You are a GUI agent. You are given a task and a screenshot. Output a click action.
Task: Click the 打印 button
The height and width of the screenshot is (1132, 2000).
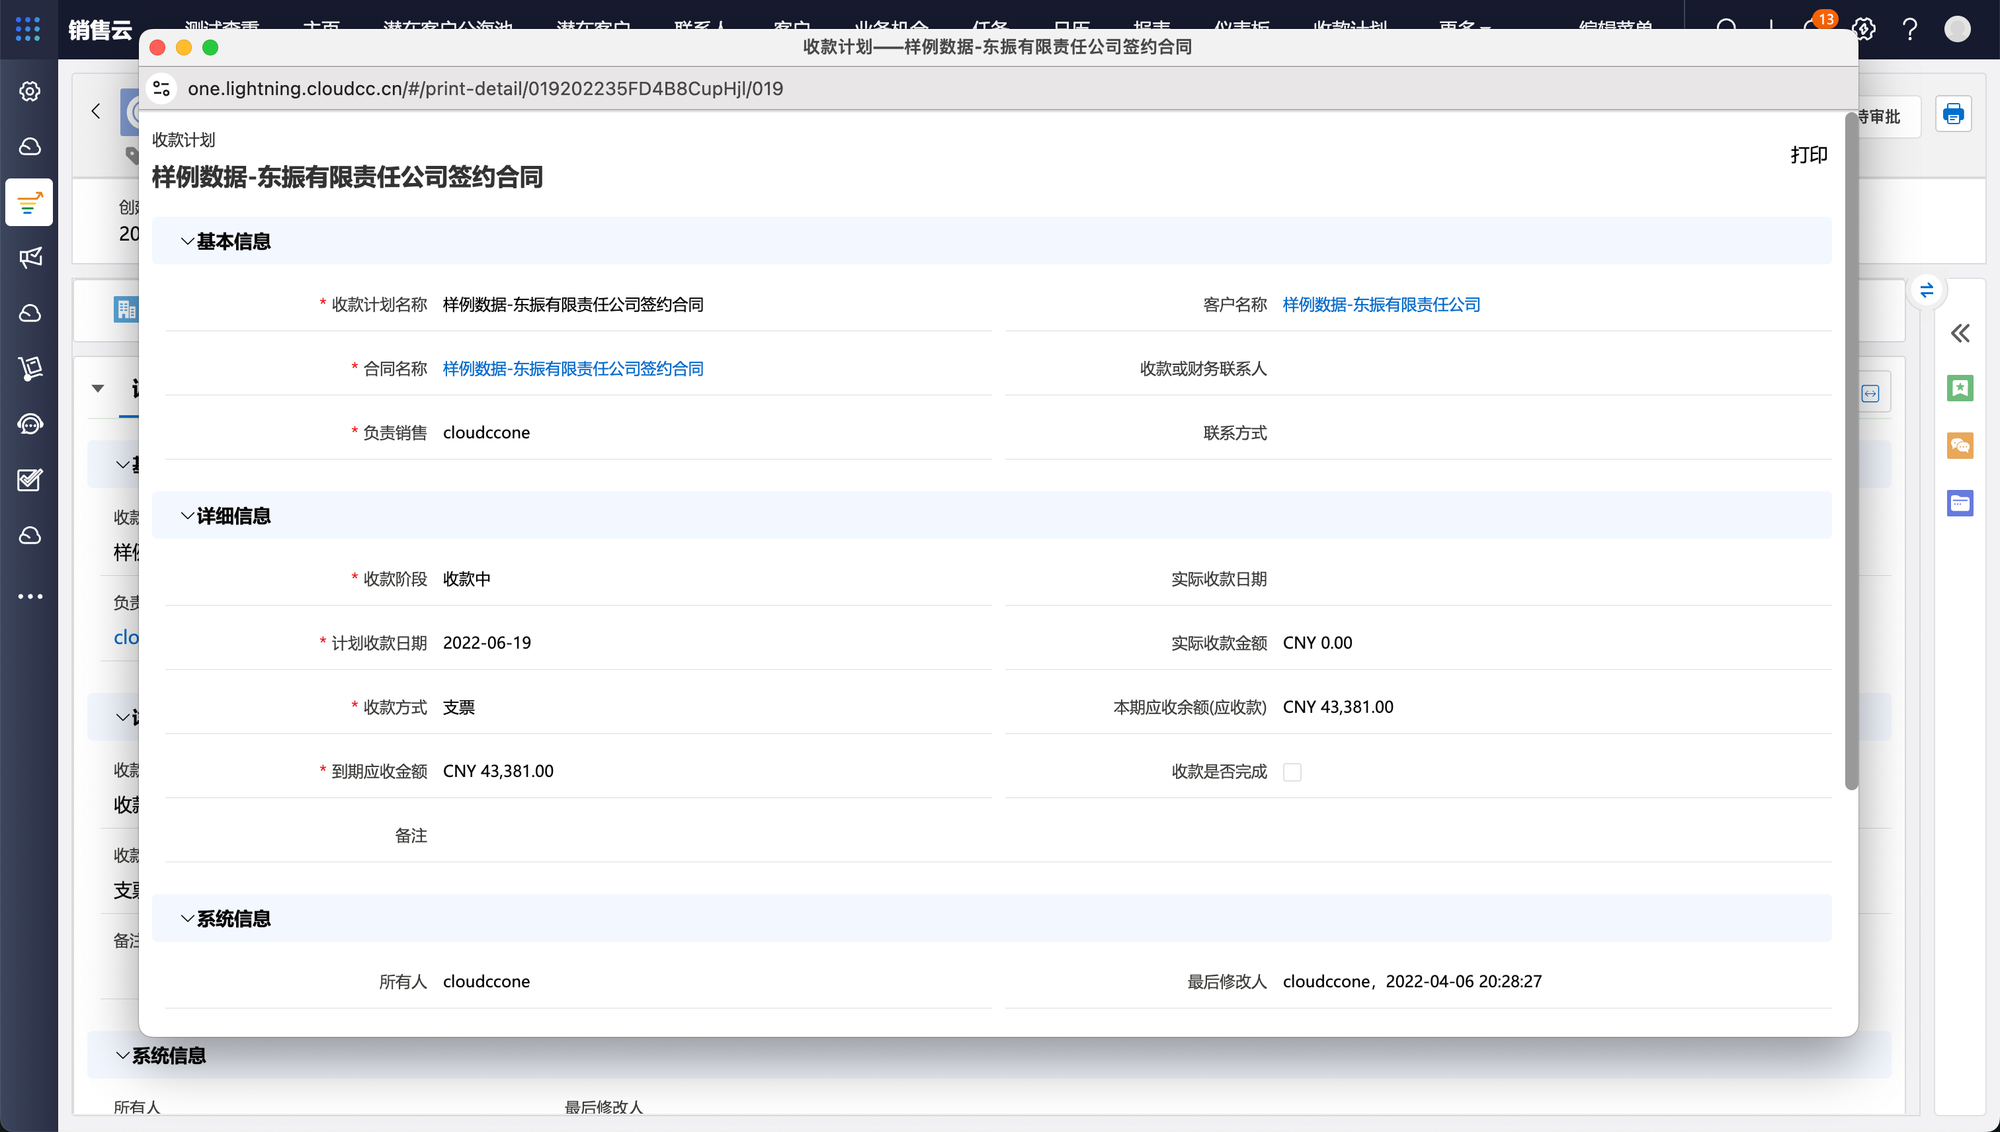(1808, 155)
